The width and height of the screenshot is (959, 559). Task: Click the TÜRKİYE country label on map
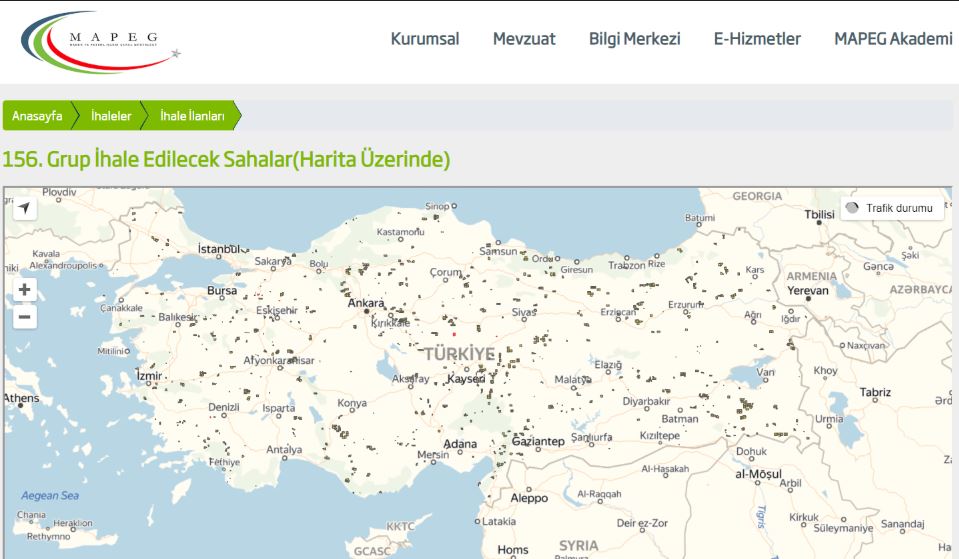pyautogui.click(x=459, y=354)
